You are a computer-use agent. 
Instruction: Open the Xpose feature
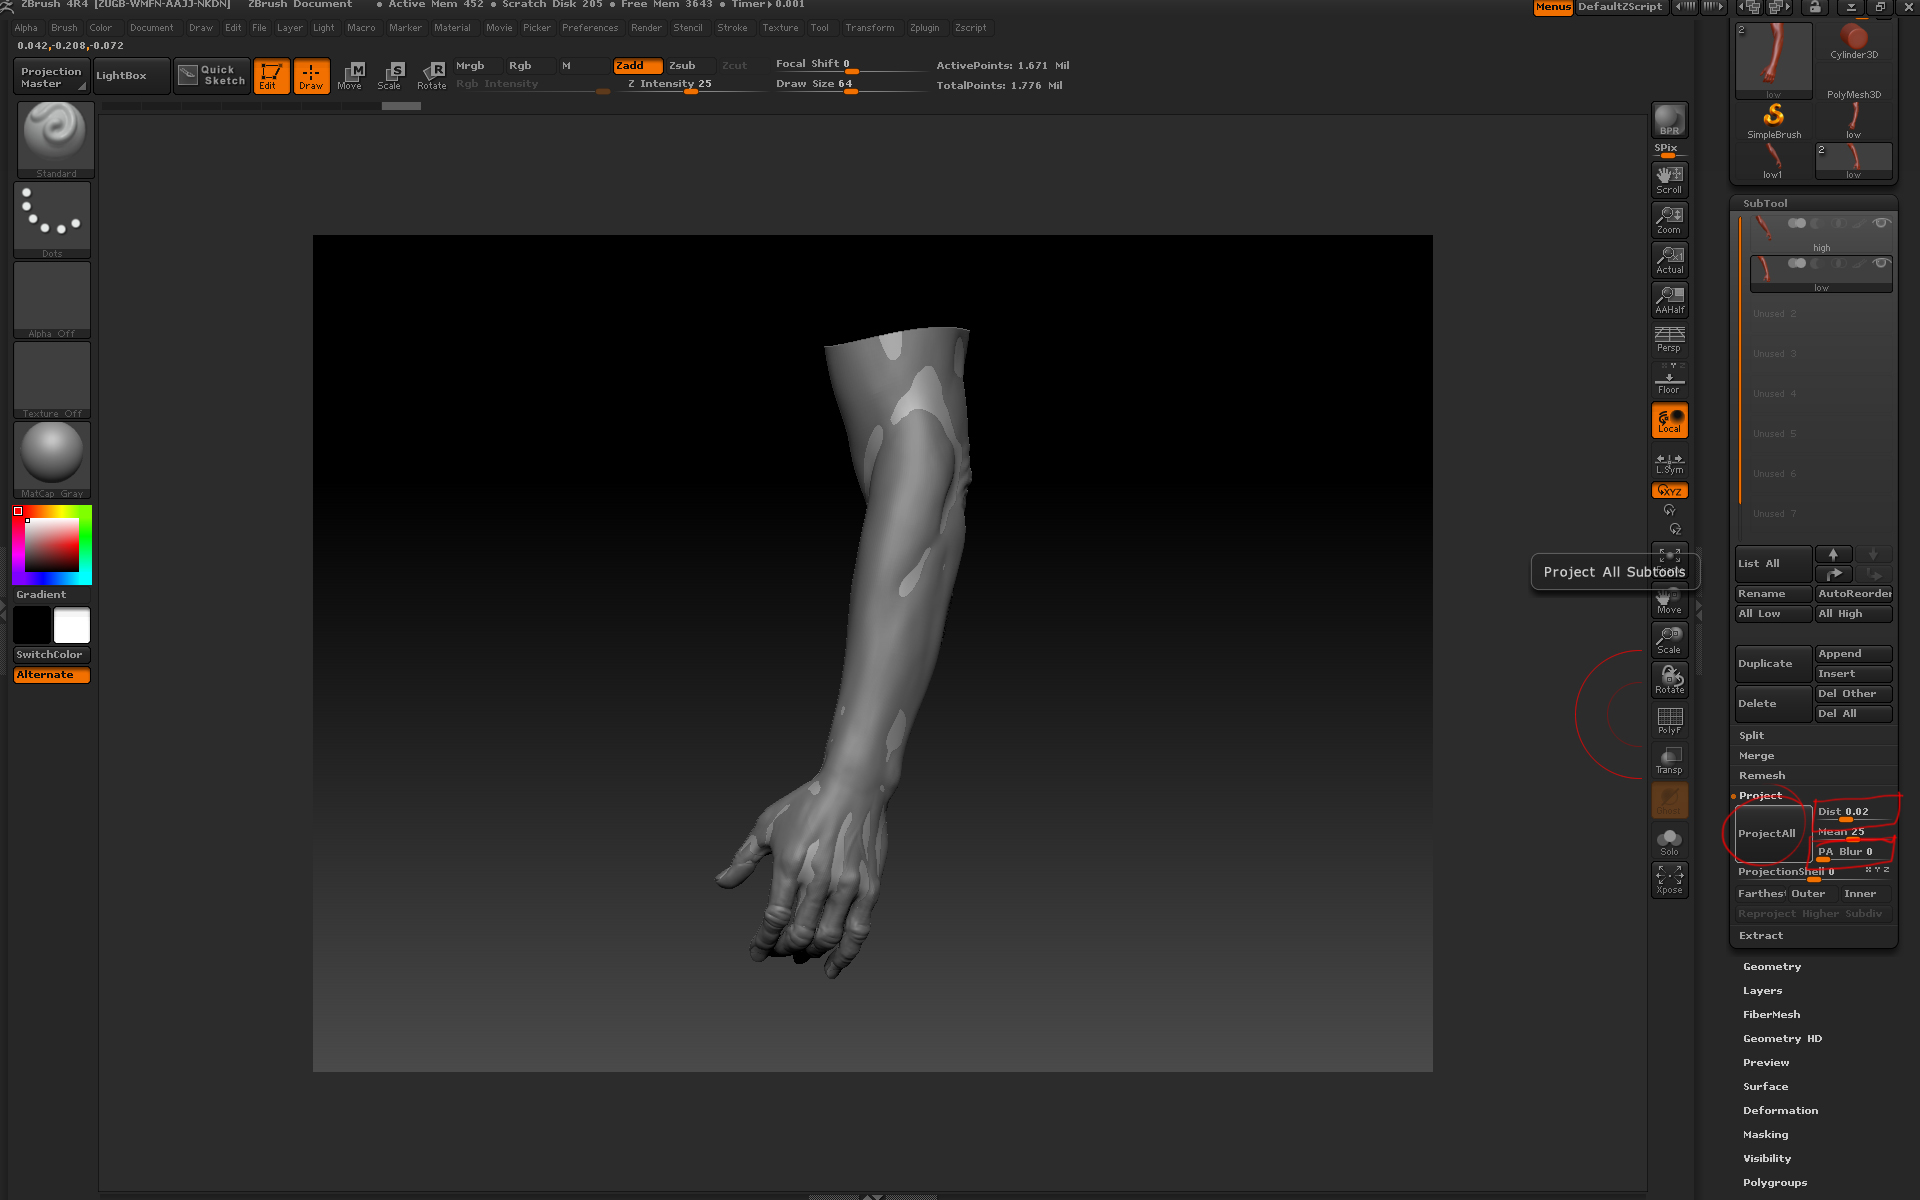coord(1669,880)
